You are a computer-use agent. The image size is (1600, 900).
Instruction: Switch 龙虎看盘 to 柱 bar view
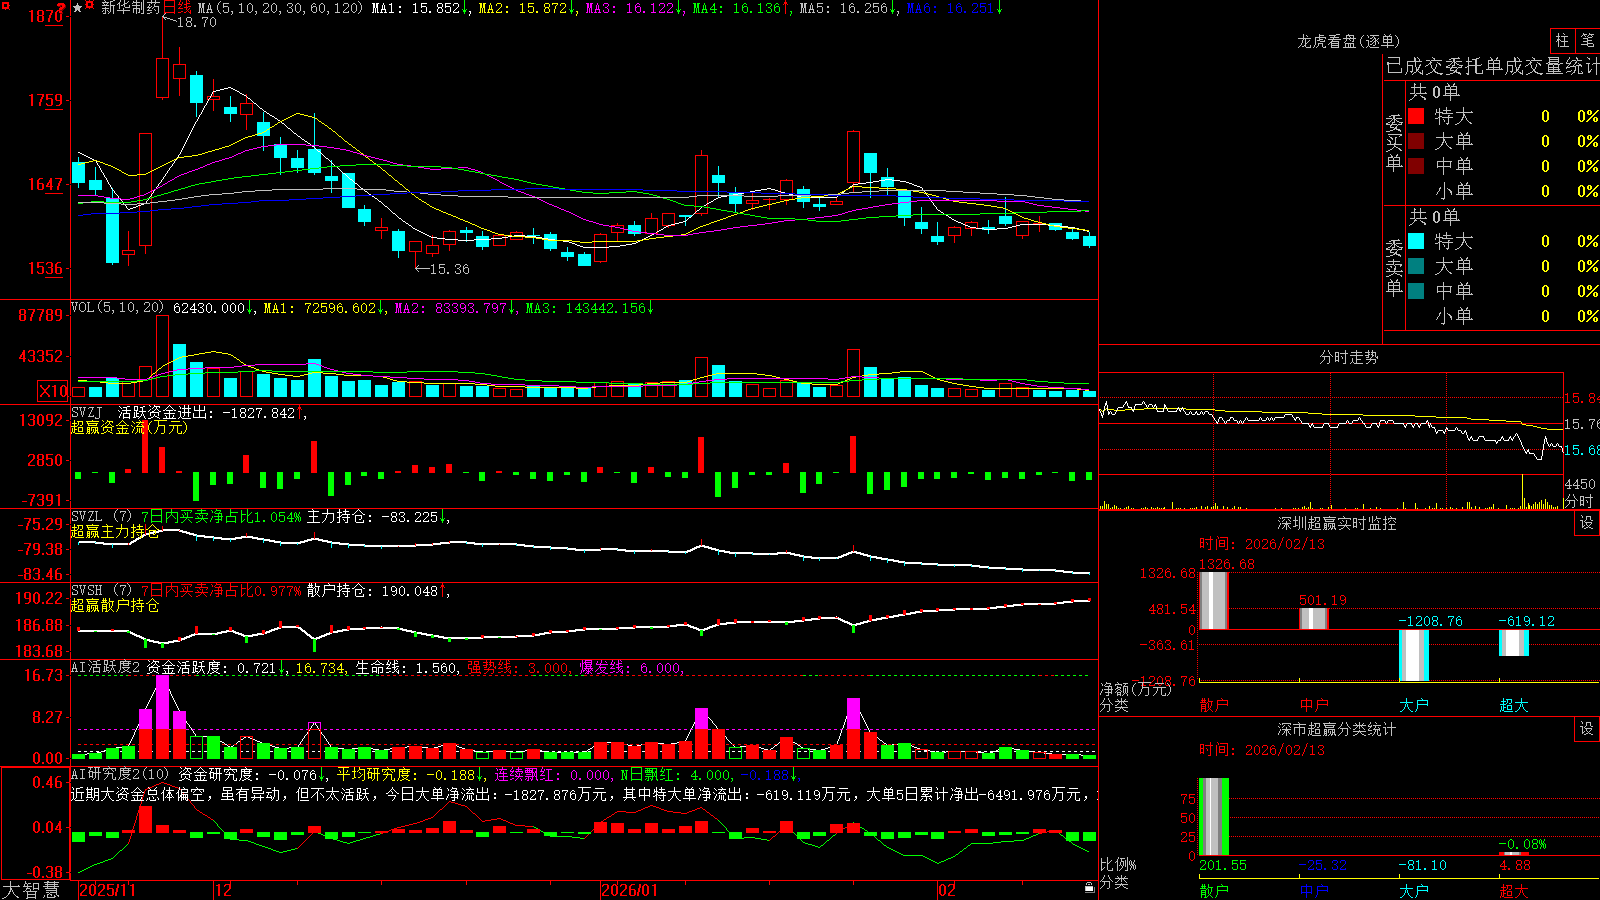(x=1562, y=40)
